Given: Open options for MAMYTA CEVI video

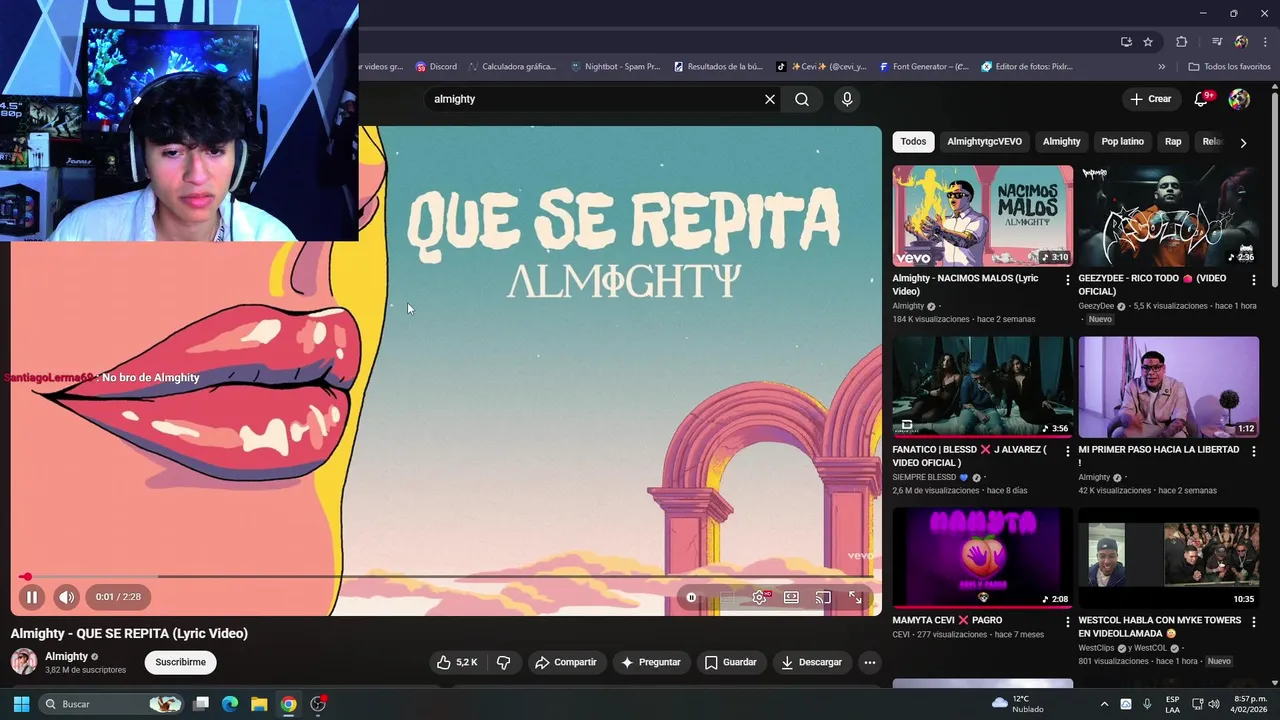Looking at the screenshot, I should pyautogui.click(x=1067, y=622).
